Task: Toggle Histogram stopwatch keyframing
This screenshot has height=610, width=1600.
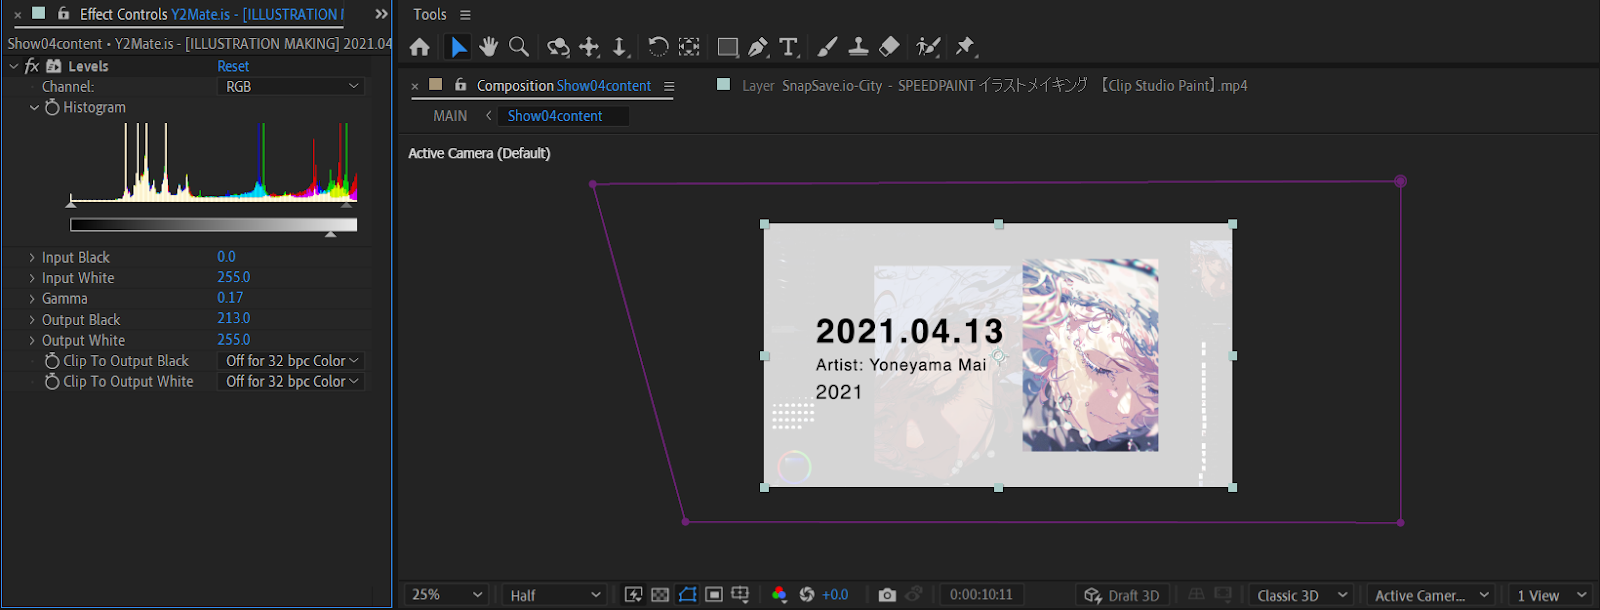Action: pyautogui.click(x=52, y=107)
